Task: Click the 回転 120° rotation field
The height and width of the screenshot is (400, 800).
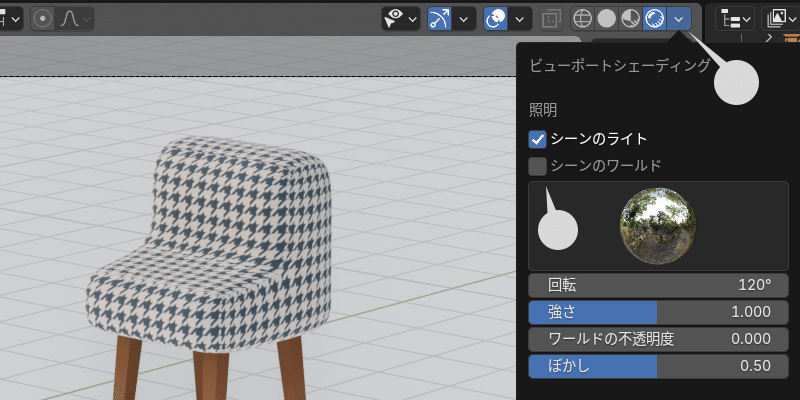Action: point(658,285)
